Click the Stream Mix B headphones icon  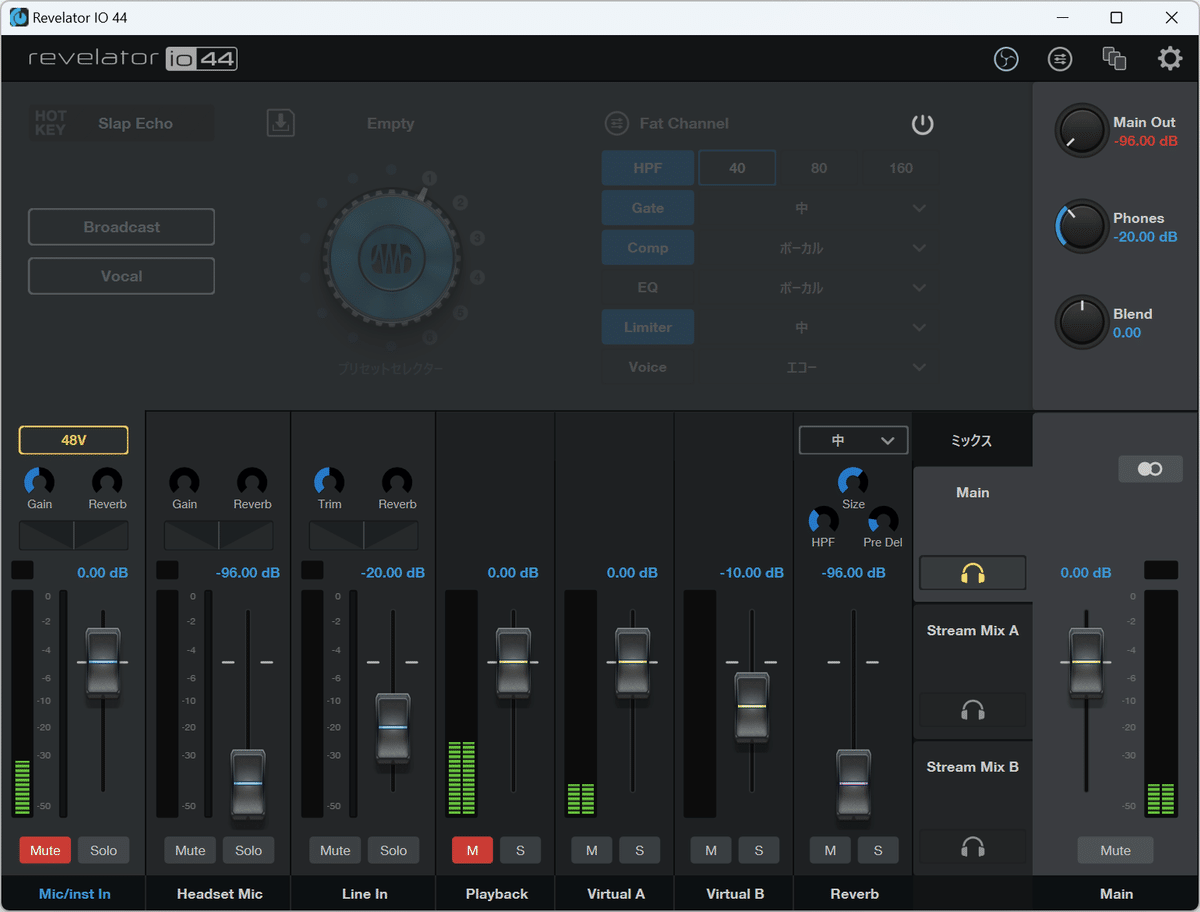point(973,847)
